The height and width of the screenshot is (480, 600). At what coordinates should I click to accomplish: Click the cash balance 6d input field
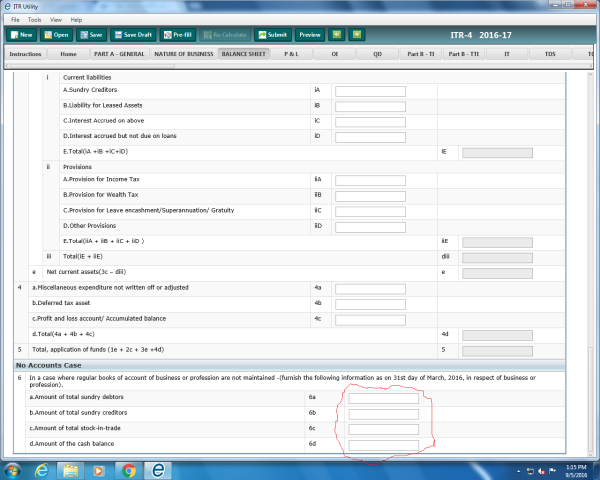[383, 444]
